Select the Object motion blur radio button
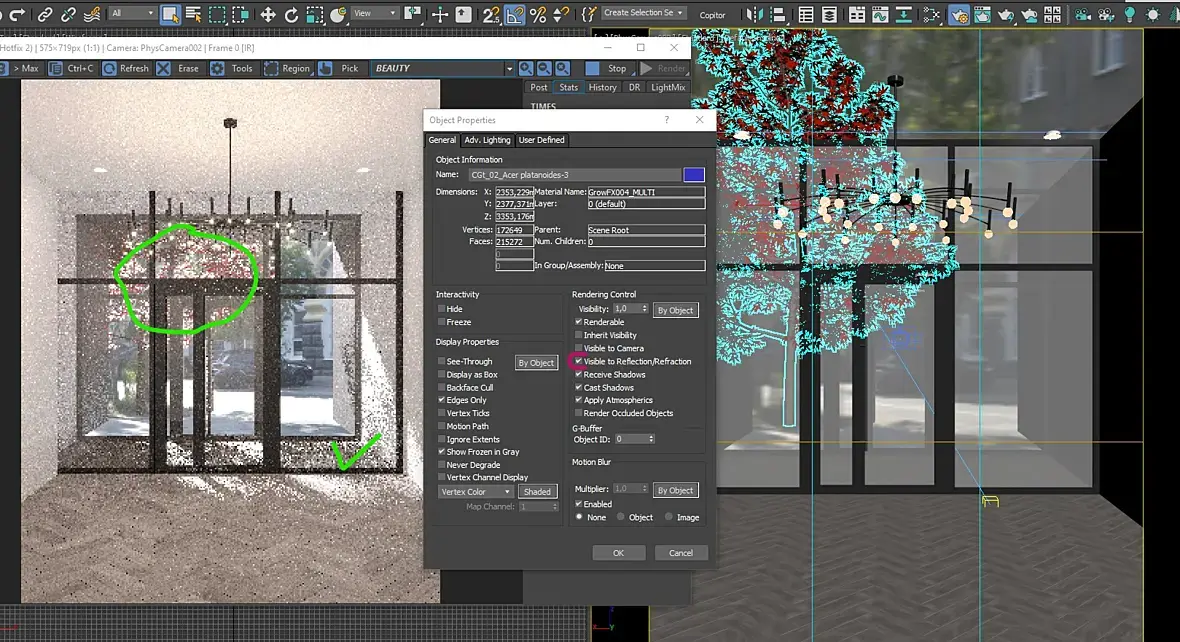Viewport: 1180px width, 642px height. point(621,517)
